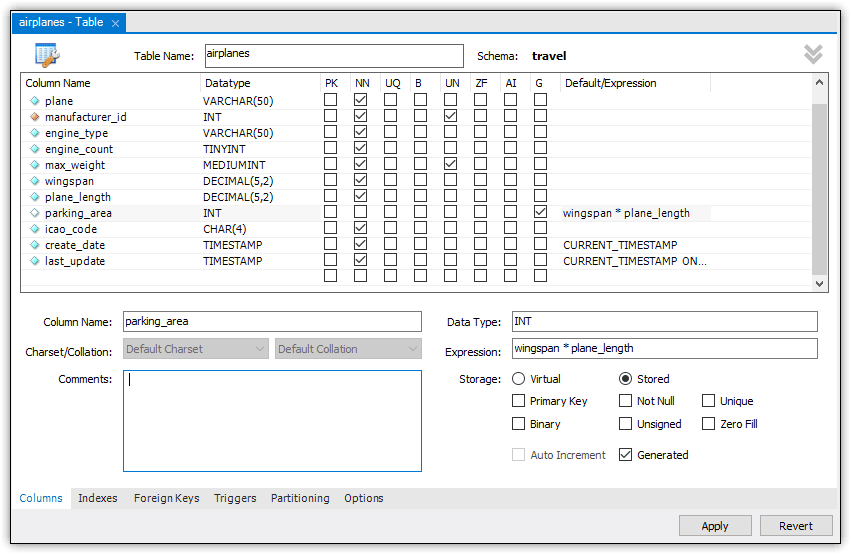The image size is (851, 554).
Task: Switch to the Indexes tab
Action: [x=97, y=498]
